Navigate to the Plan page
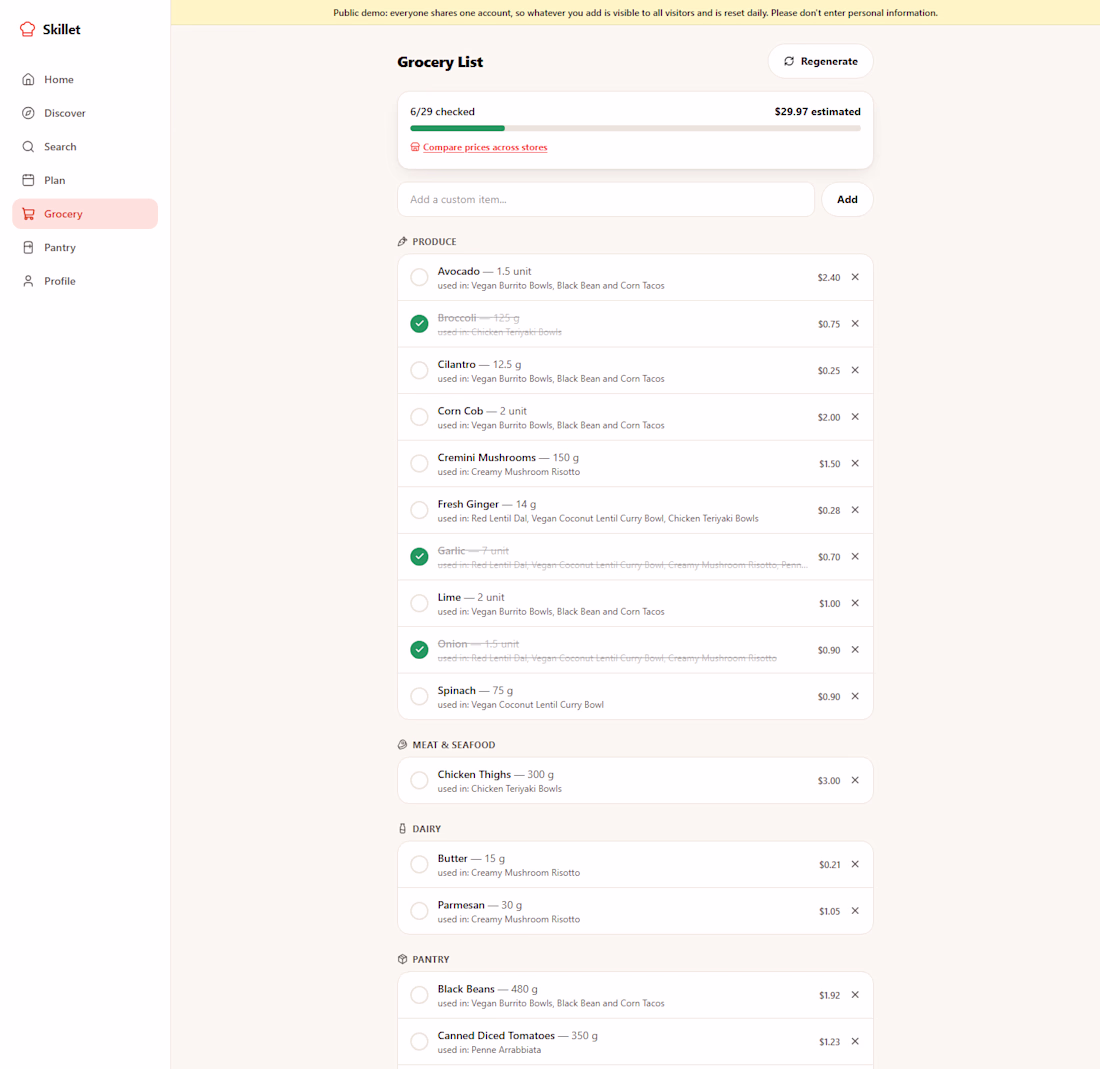Viewport: 1100px width, 1069px height. (x=85, y=180)
